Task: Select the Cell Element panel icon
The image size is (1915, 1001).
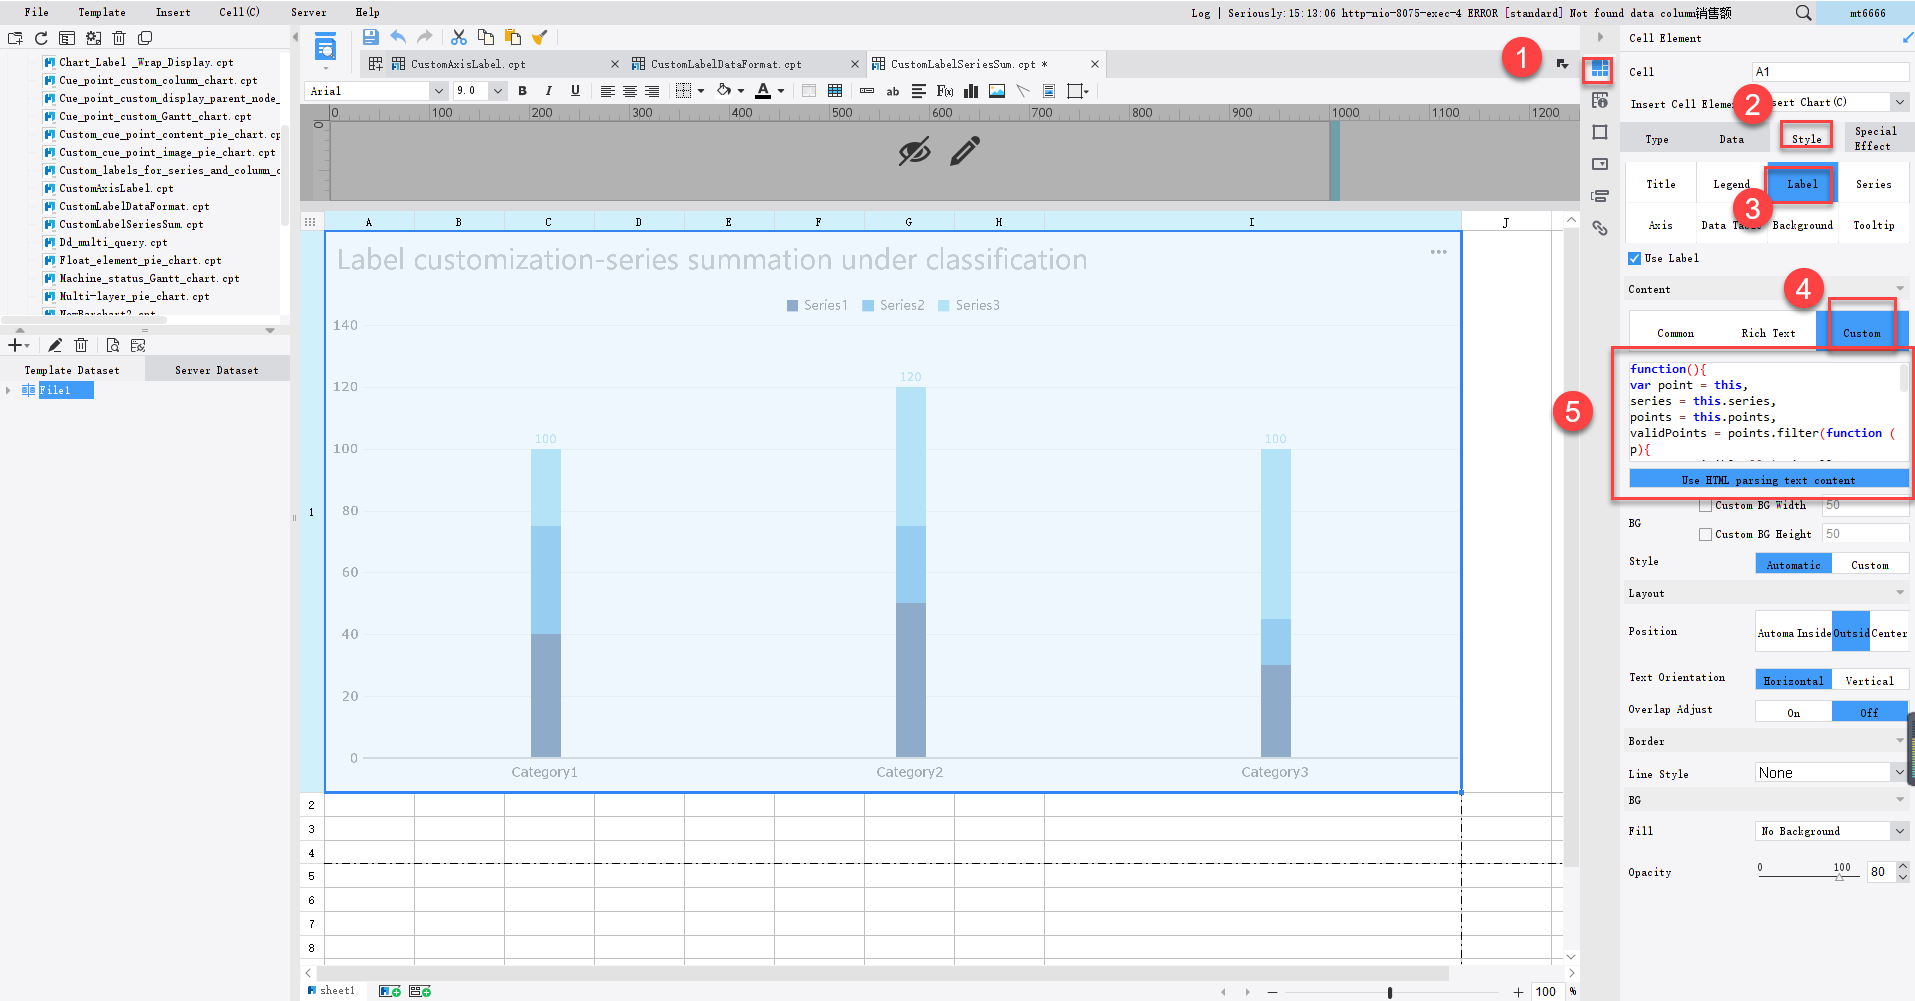Action: tap(1596, 70)
